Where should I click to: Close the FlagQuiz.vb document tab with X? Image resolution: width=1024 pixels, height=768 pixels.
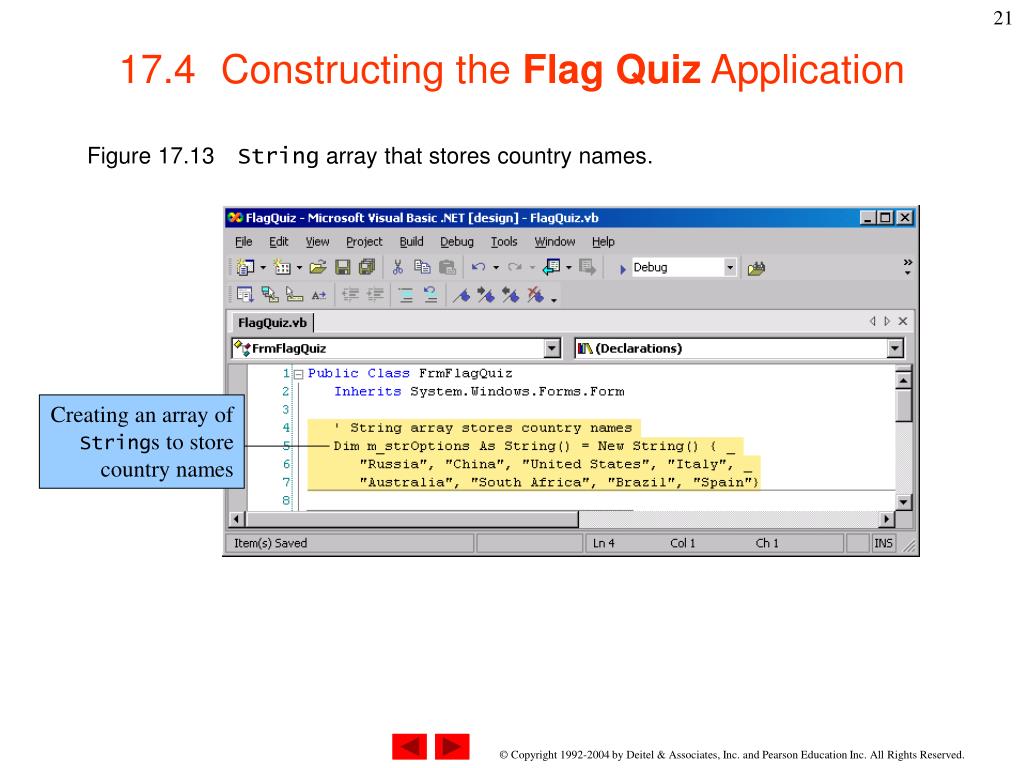pyautogui.click(x=903, y=321)
